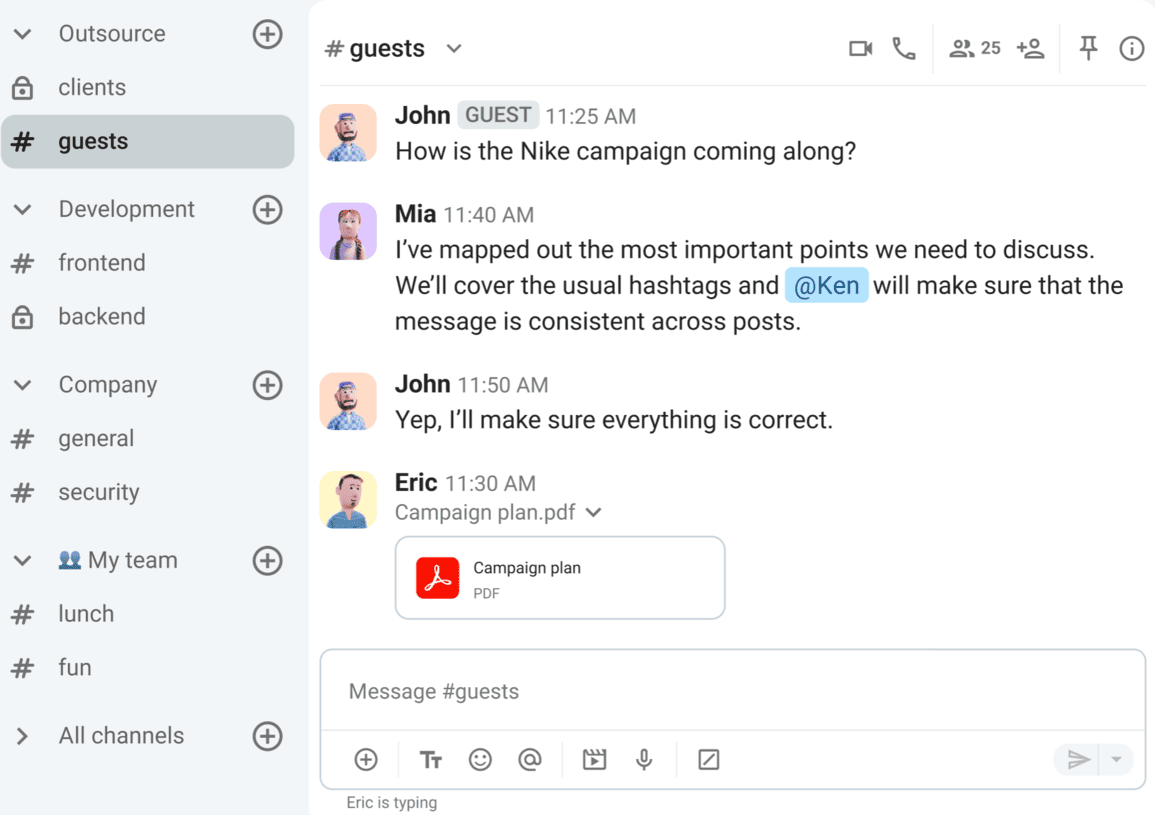1155x815 pixels.
Task: Collapse the Development section
Action: click(x=22, y=209)
